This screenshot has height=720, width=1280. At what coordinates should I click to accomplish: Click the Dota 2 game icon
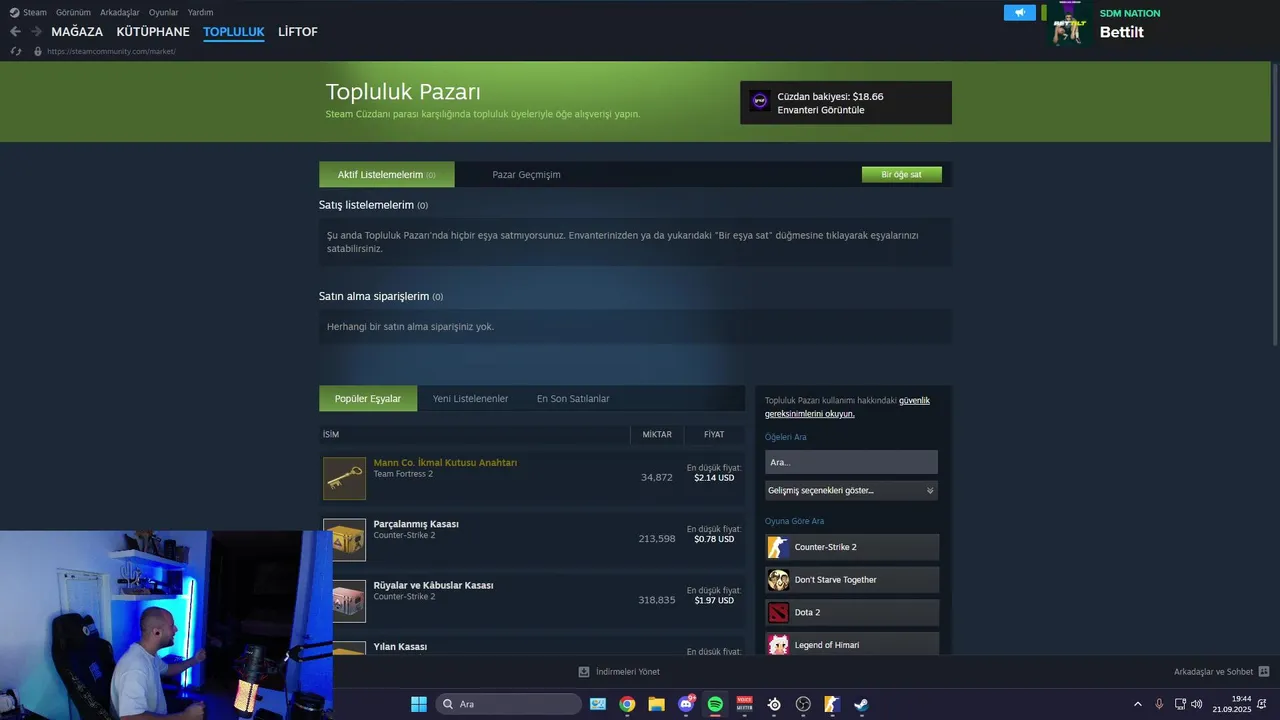778,612
